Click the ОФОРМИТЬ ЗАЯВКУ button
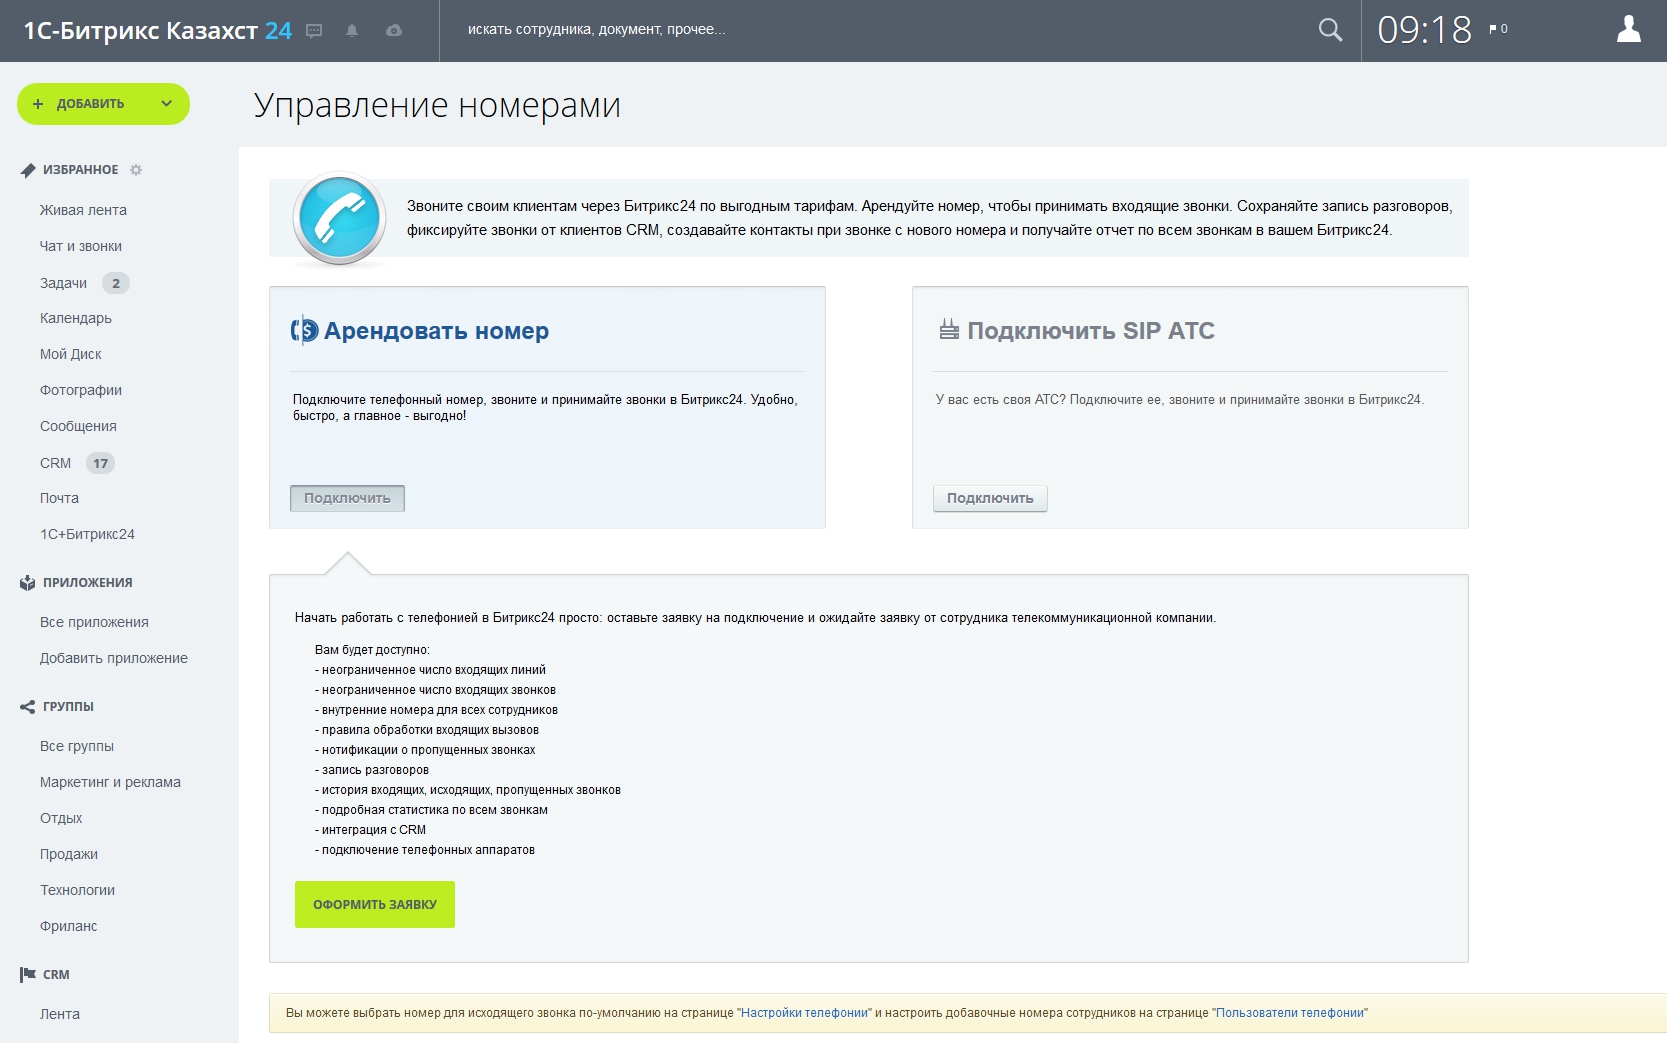The height and width of the screenshot is (1043, 1667). tap(375, 904)
